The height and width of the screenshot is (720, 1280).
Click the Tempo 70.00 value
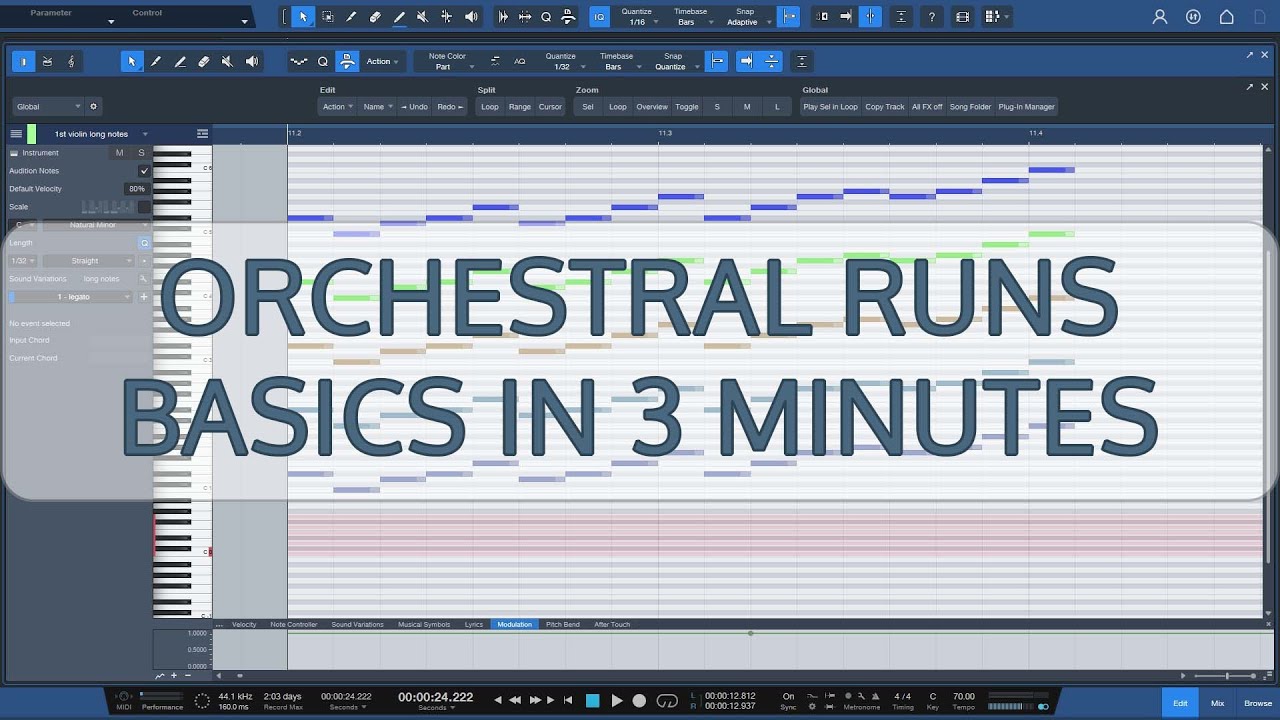tap(963, 696)
